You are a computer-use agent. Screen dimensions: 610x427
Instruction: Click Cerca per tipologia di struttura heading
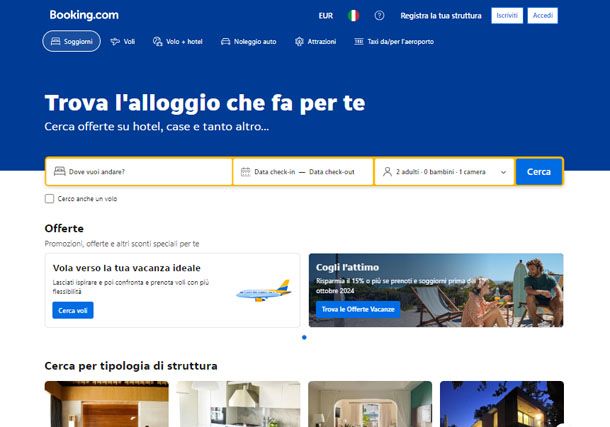pyautogui.click(x=131, y=366)
